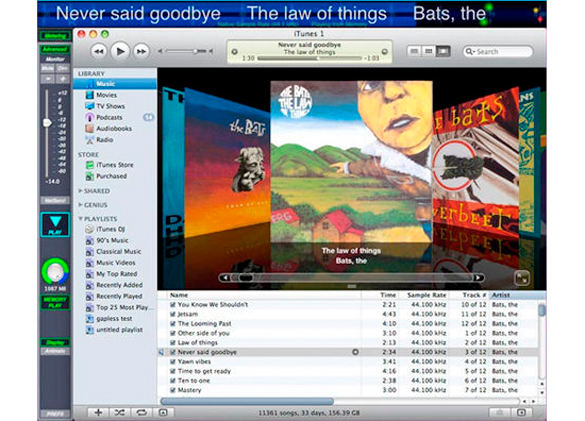The height and width of the screenshot is (421, 585).
Task: Click the monitor level fader handle
Action: (x=47, y=122)
